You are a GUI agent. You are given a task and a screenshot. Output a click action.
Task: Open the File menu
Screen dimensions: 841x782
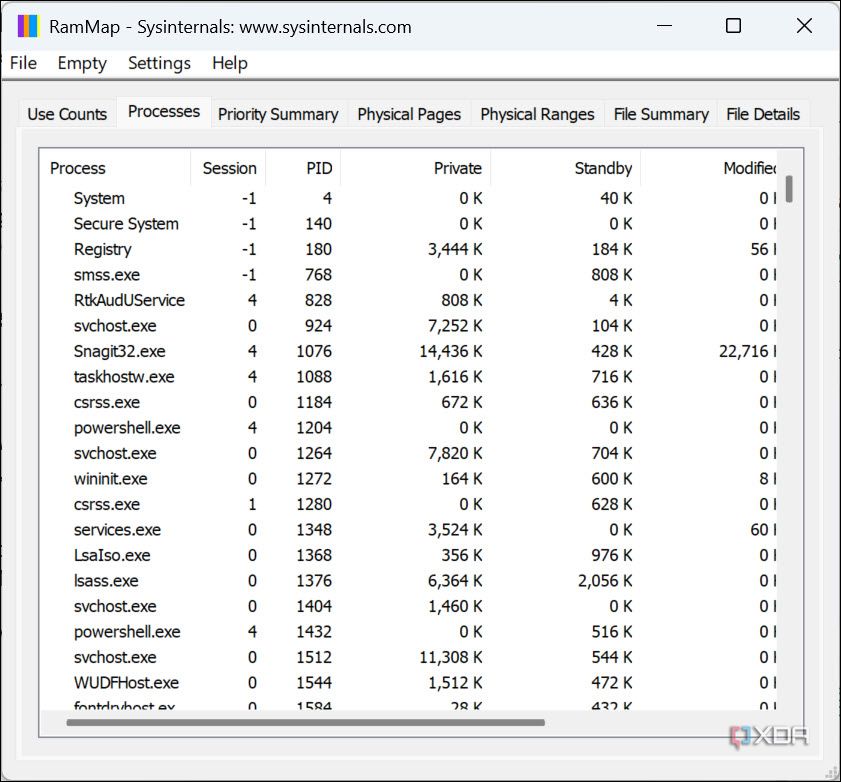click(x=22, y=63)
